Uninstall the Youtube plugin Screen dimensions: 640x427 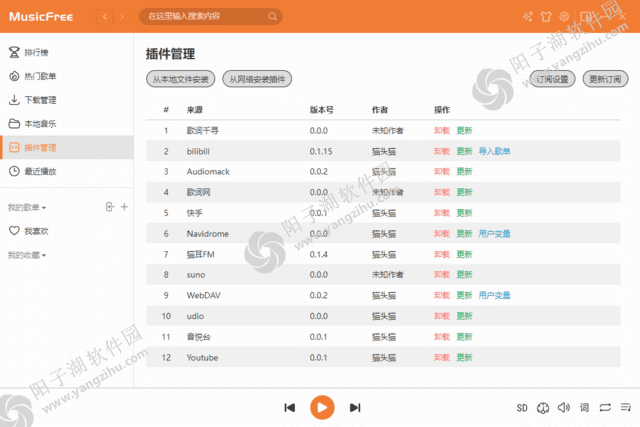442,358
